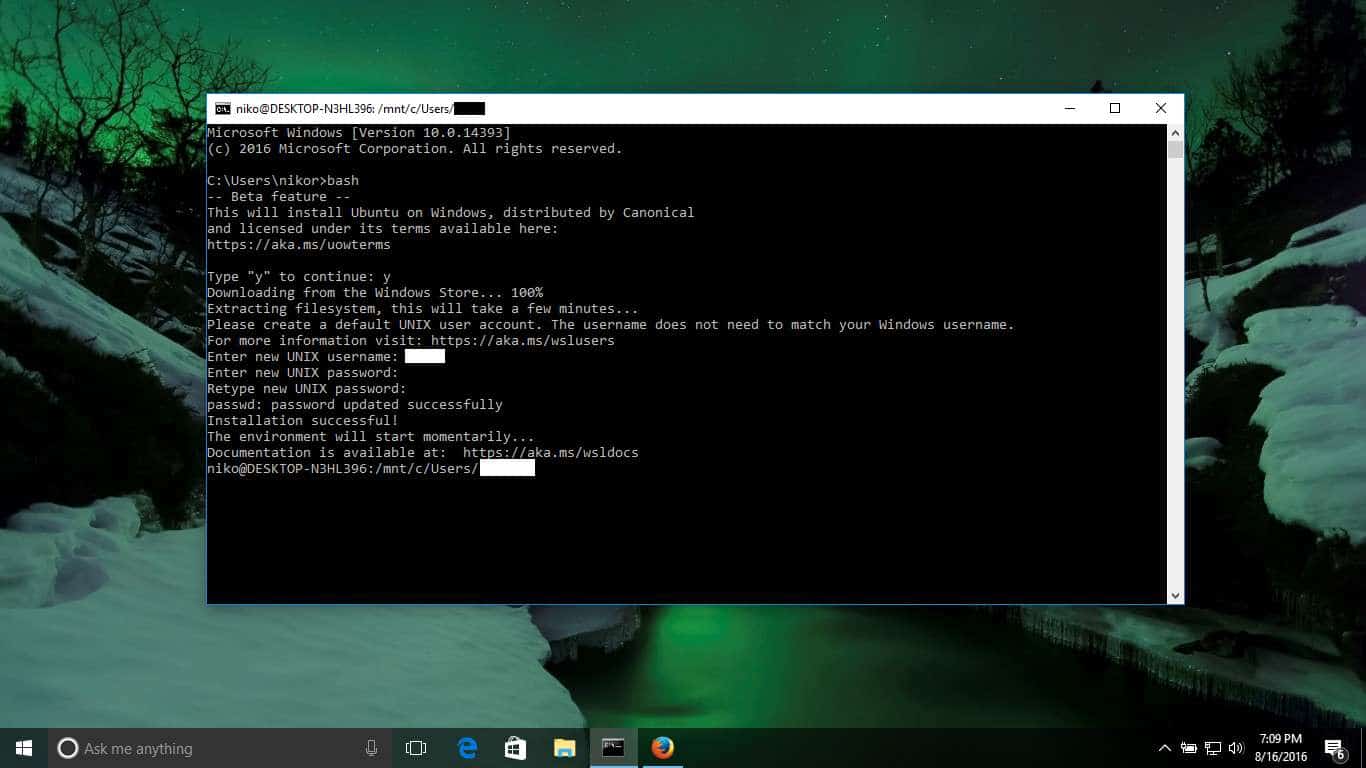The width and height of the screenshot is (1366, 768).
Task: Click the https://aka.ms/wsldocs URL text
Action: [x=551, y=453]
